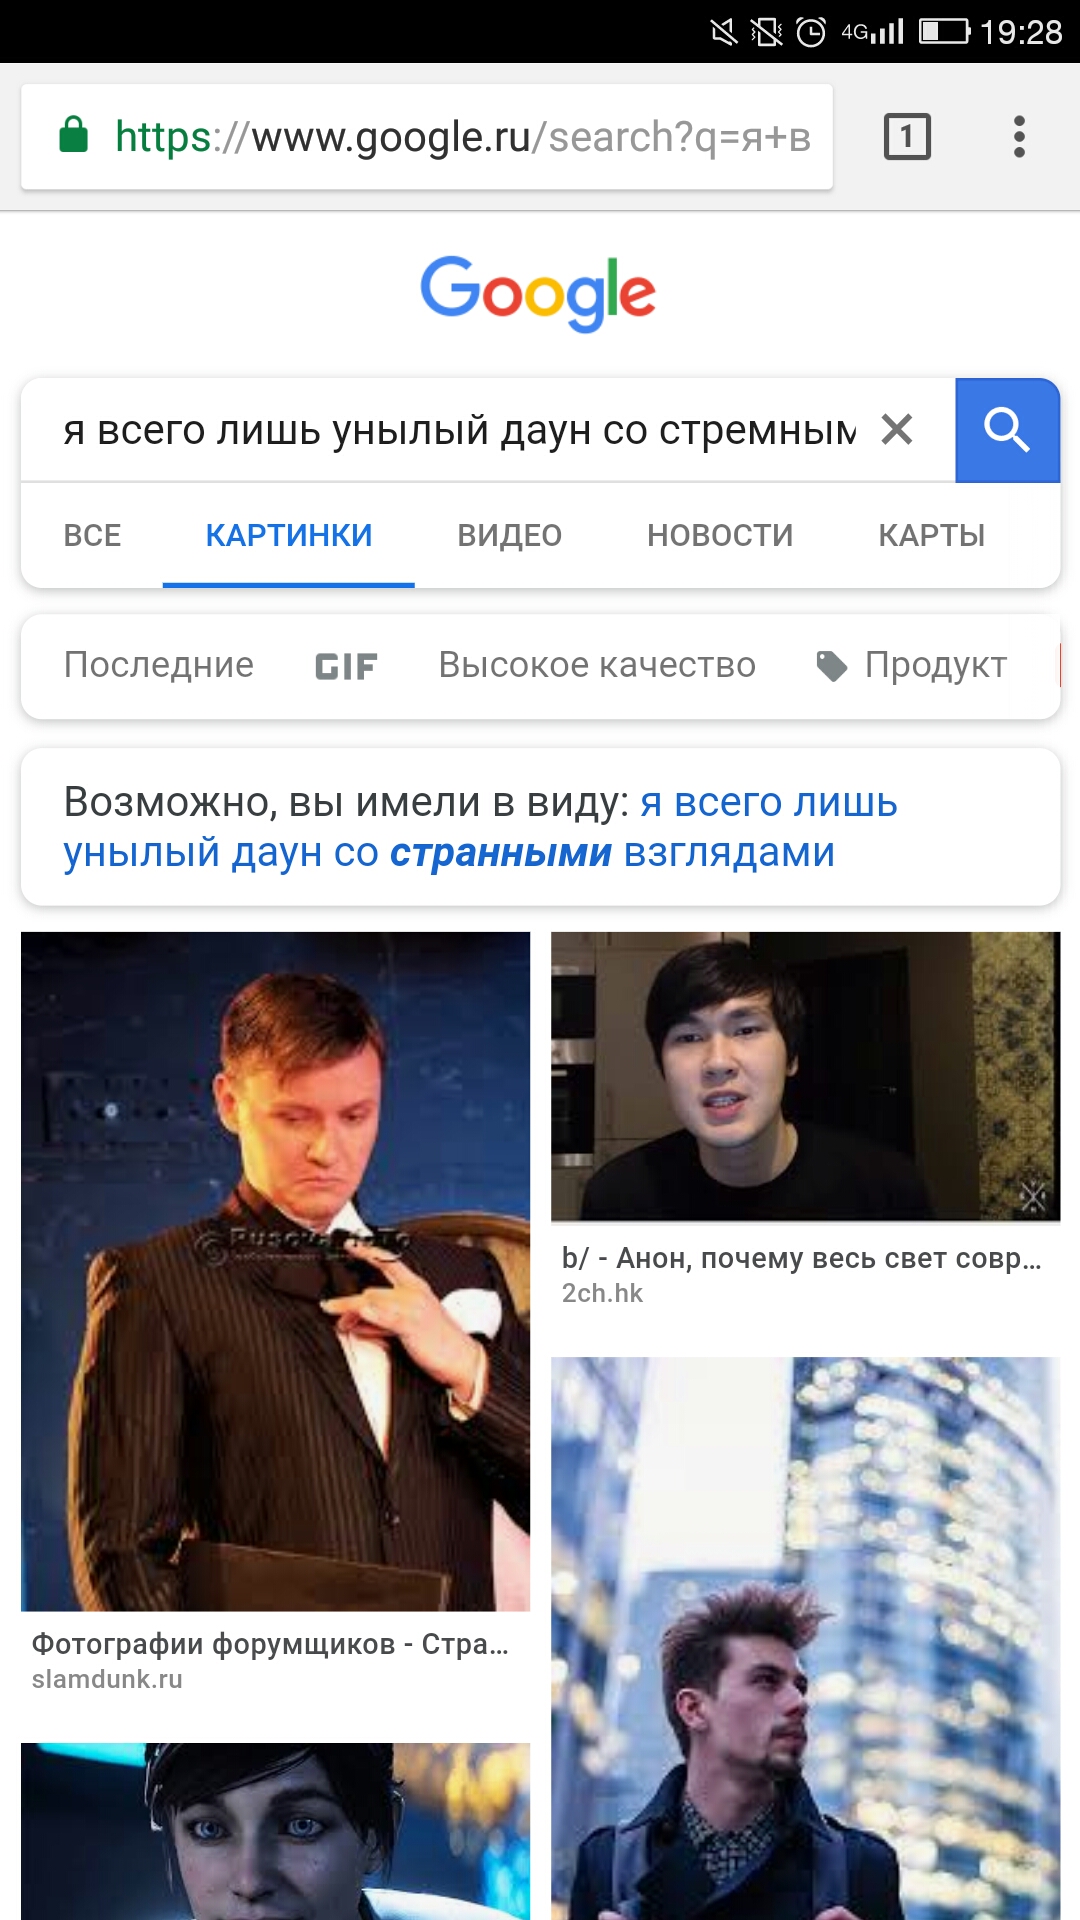
Task: Tap the blue search magnifier button
Action: click(1007, 430)
